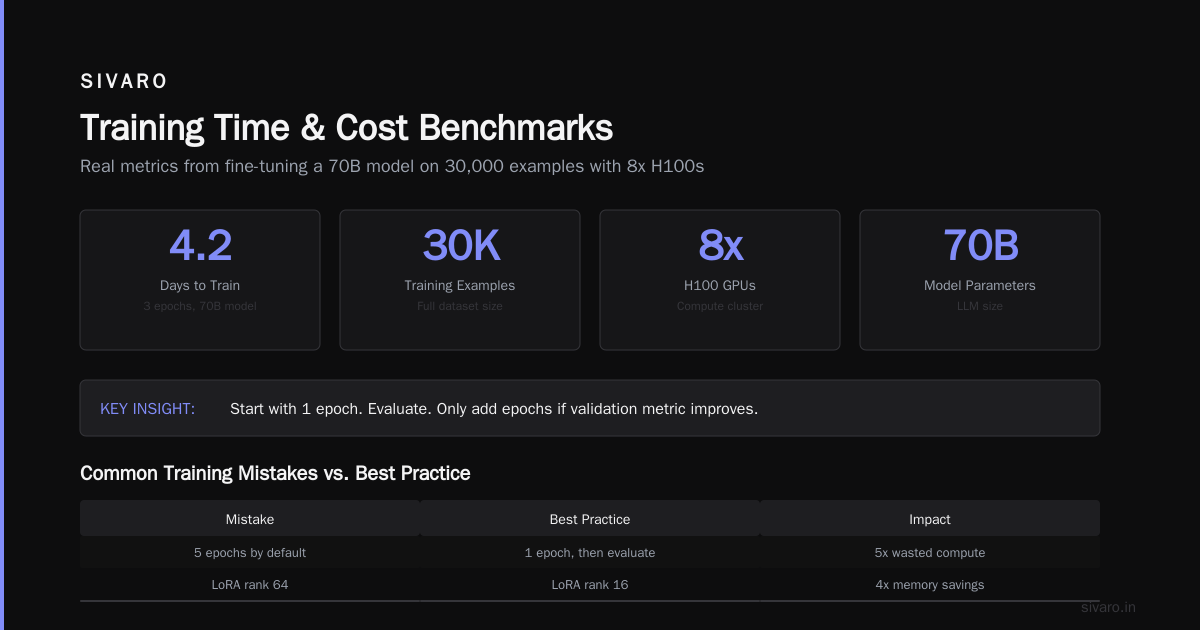Click the Mistake column header
Viewport: 1200px width, 630px height.
(250, 519)
